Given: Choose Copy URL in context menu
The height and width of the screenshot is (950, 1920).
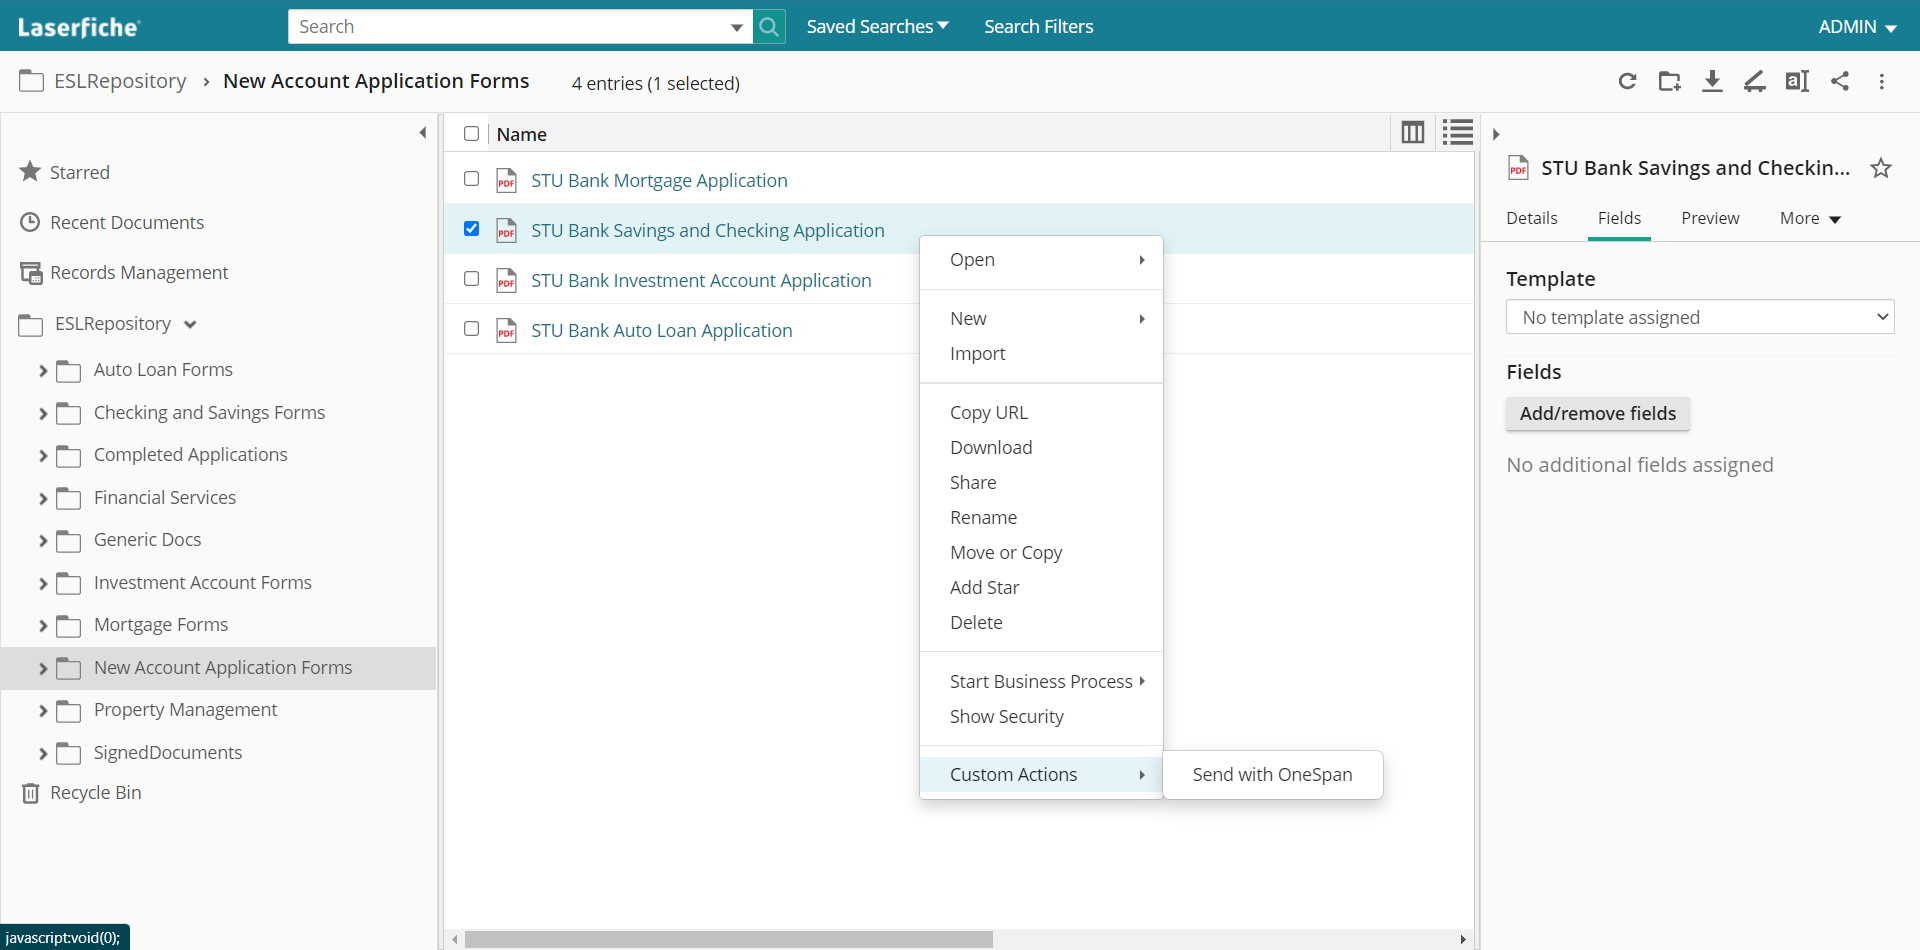Looking at the screenshot, I should click(1041, 413).
